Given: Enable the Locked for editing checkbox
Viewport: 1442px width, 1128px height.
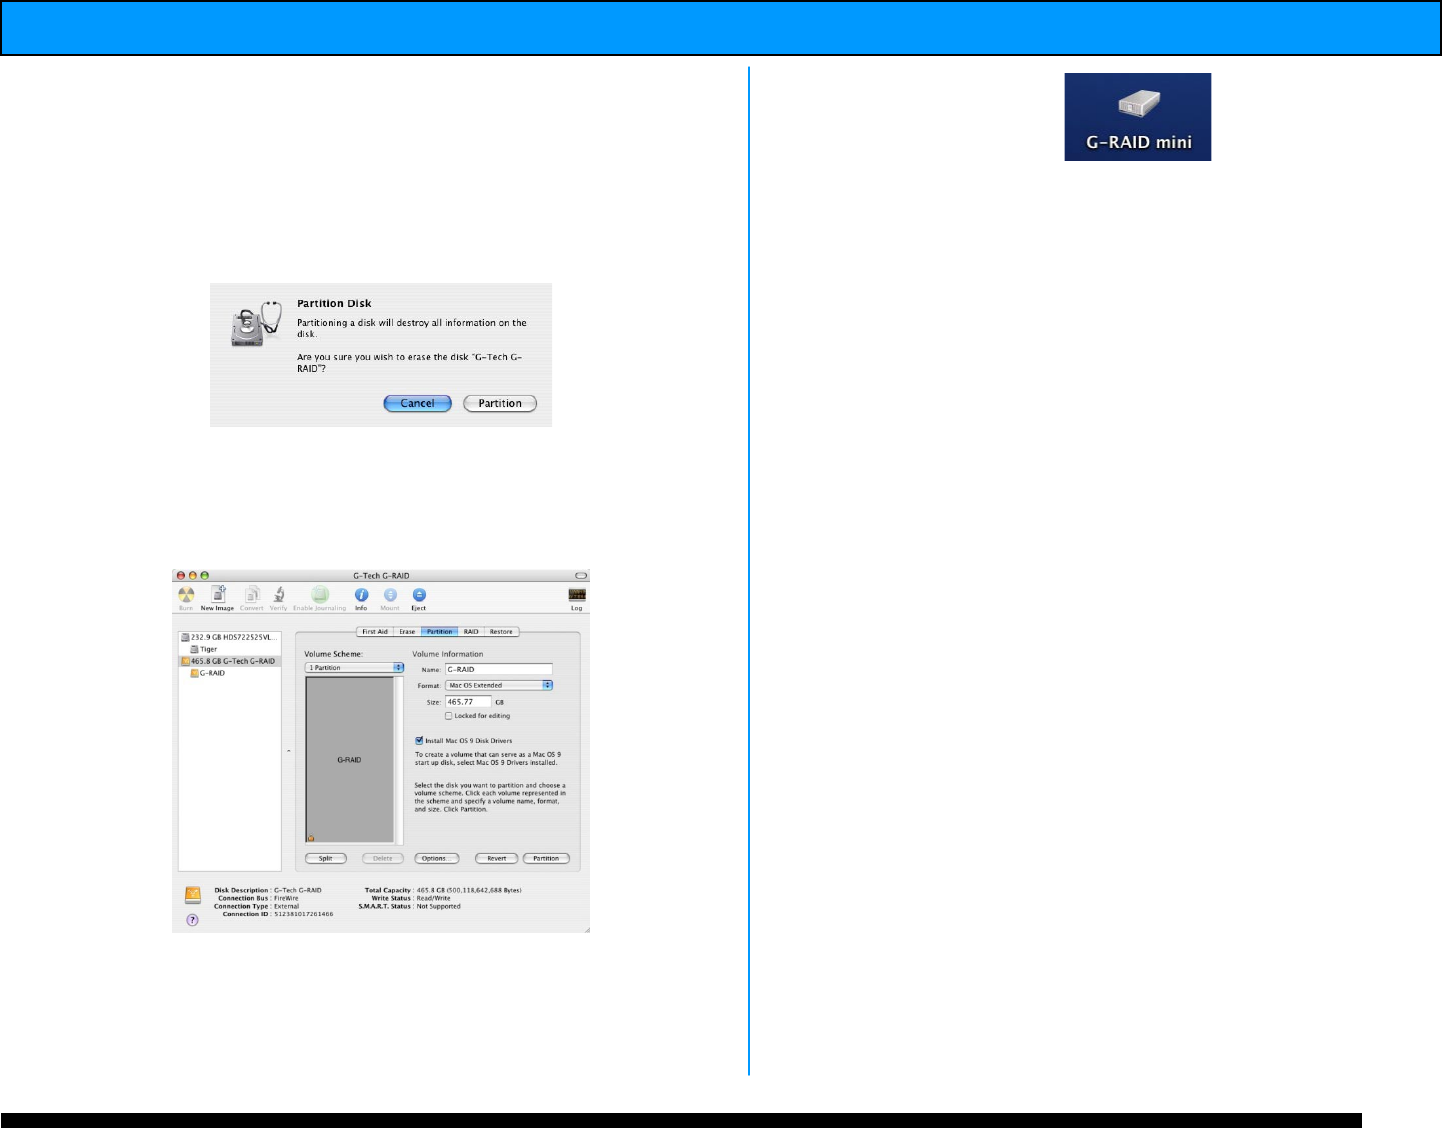Looking at the screenshot, I should [448, 716].
